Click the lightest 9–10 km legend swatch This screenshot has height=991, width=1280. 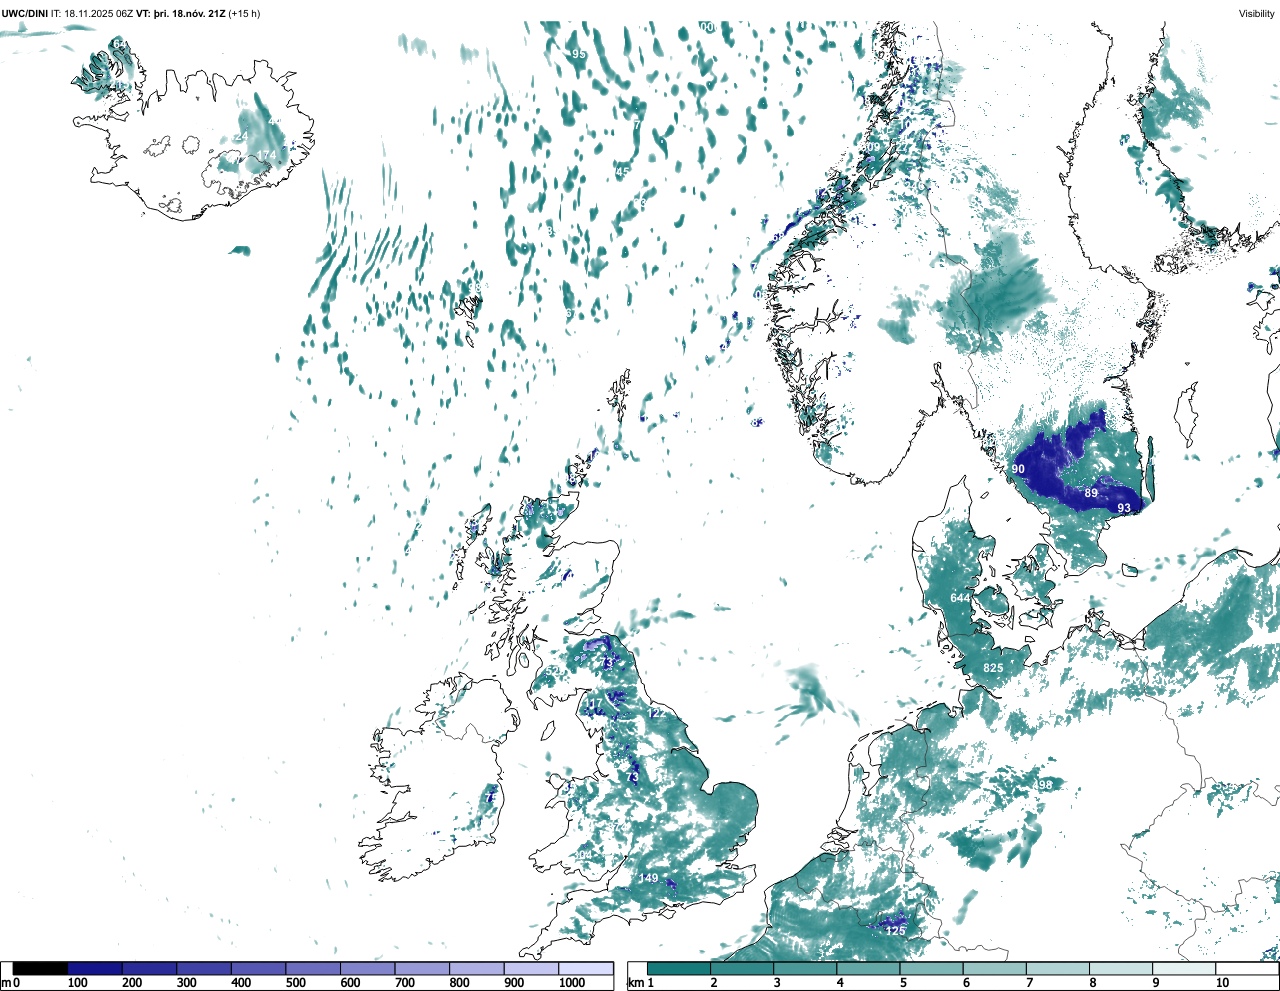(x=1184, y=969)
